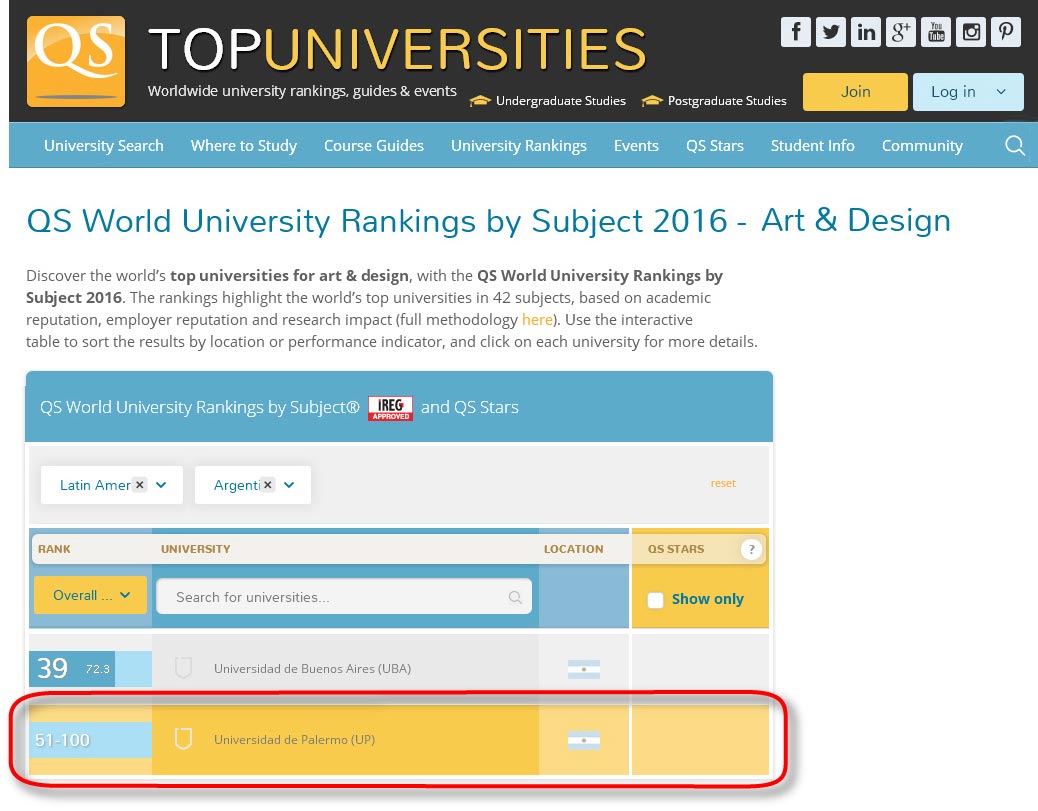
Task: Open Universidad de Buenos Aires (UBA)
Action: point(312,669)
